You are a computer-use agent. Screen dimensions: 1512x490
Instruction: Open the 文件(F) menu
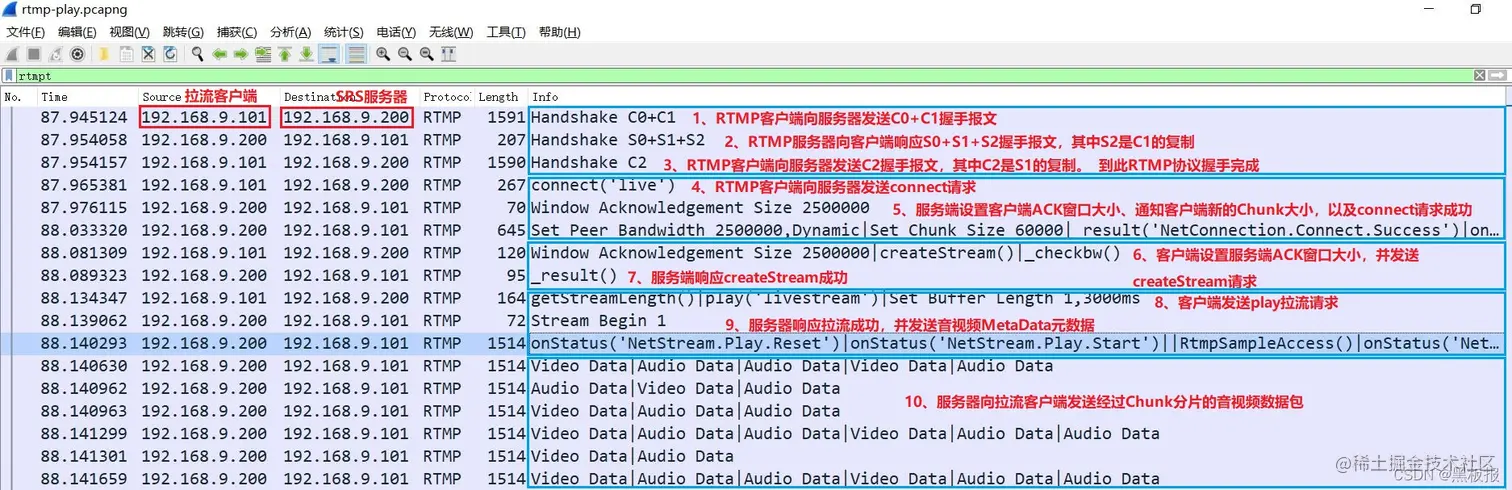coord(25,32)
